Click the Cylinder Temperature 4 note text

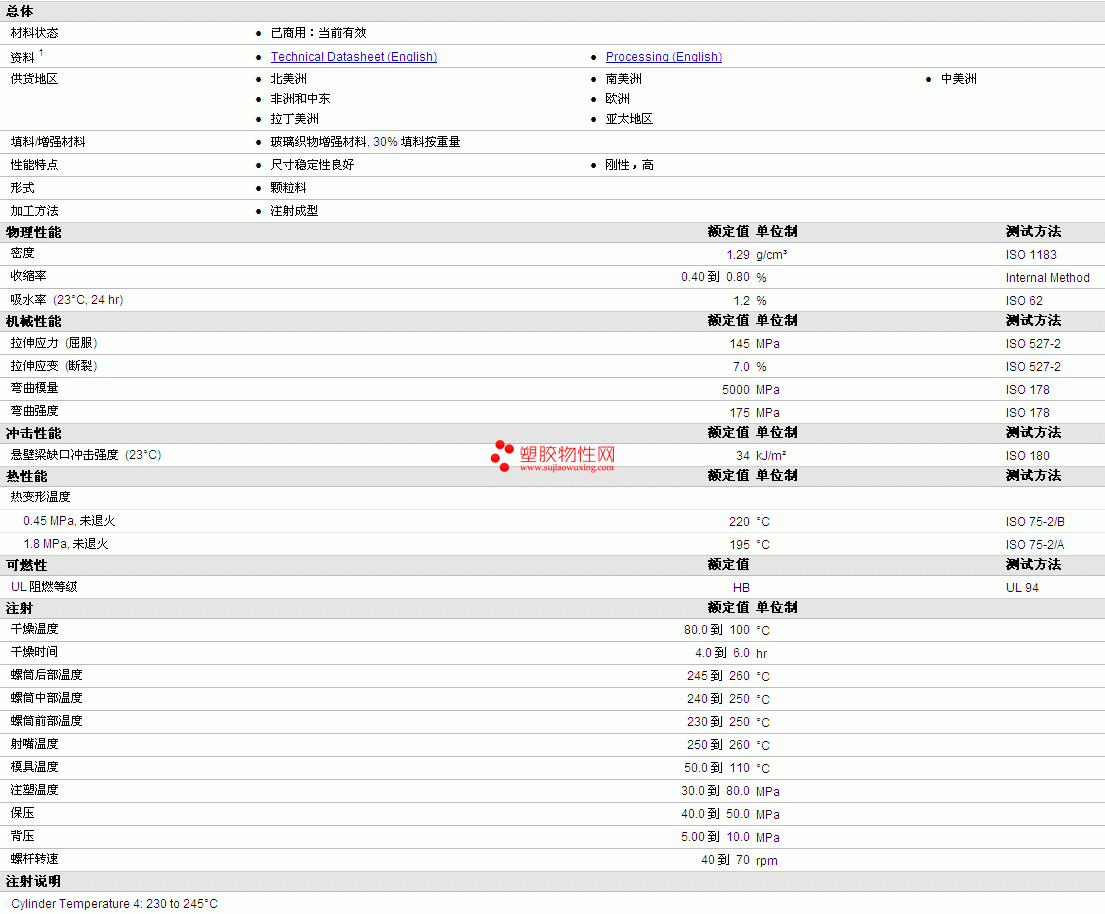click(114, 903)
